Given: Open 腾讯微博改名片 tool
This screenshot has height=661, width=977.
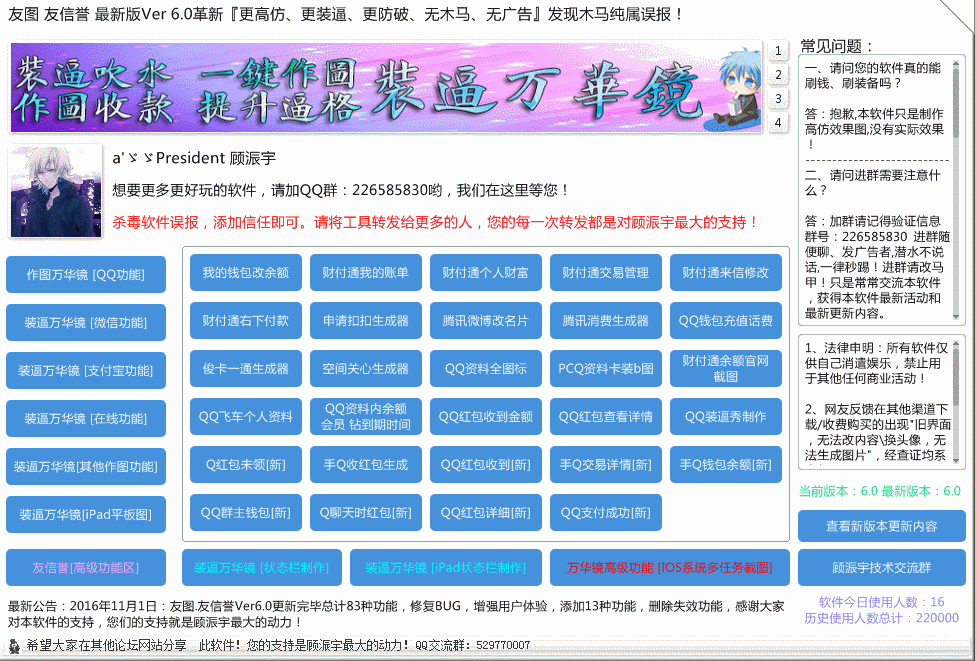Looking at the screenshot, I should click(485, 320).
